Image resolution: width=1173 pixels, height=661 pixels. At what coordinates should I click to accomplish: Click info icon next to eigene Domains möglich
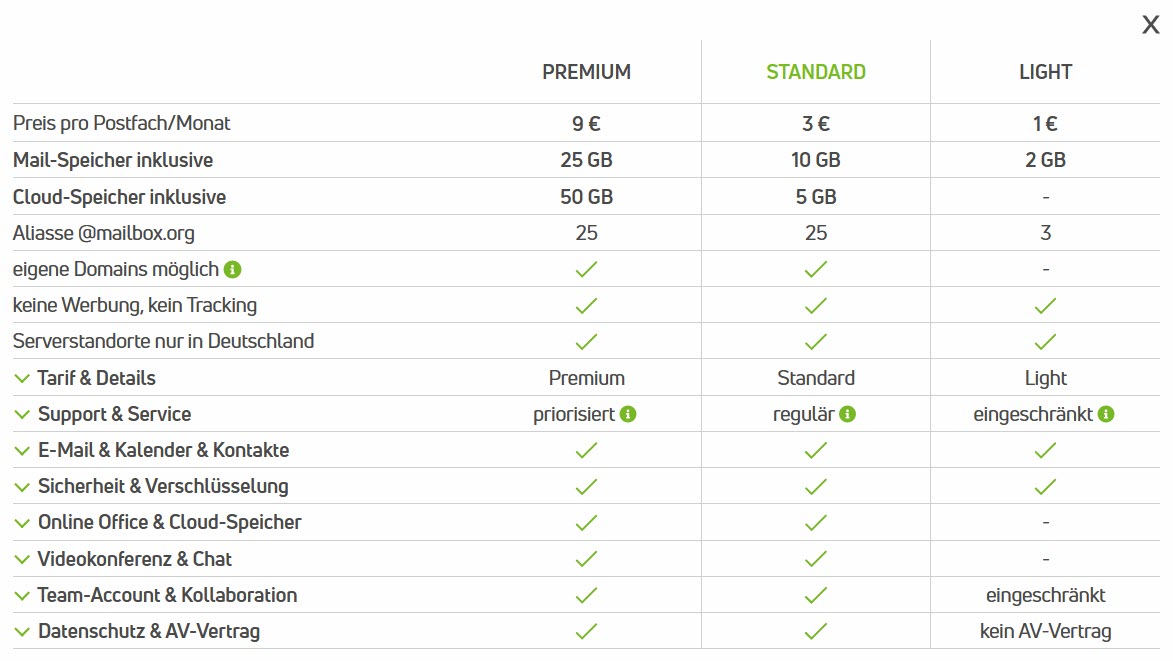233,269
